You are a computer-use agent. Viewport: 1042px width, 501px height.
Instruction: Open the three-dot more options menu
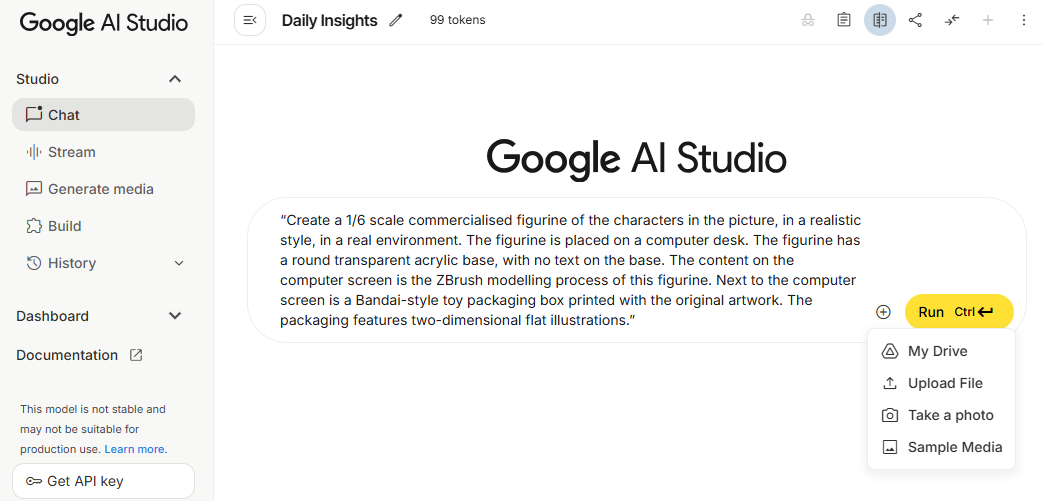click(x=1023, y=20)
